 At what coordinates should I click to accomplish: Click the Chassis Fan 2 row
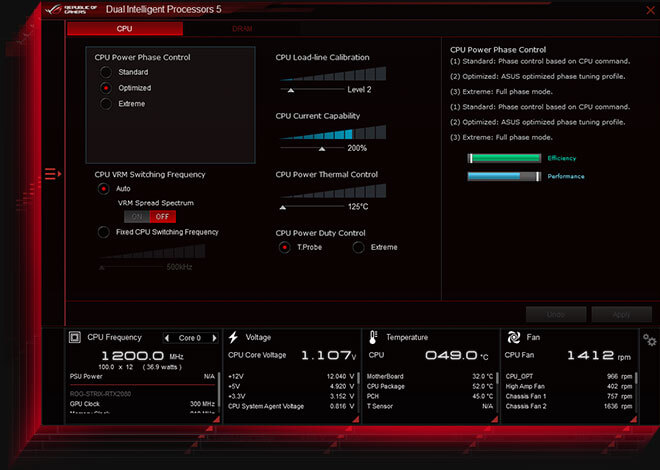569,406
